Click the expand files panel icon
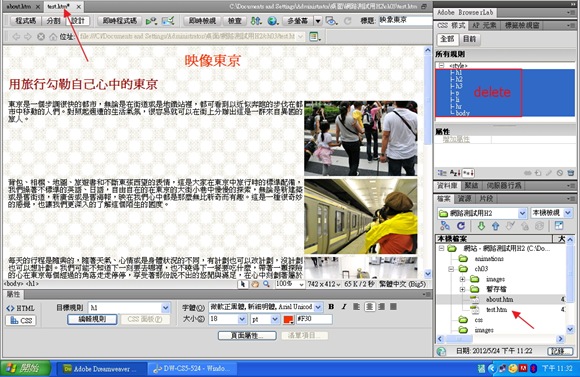 [x=559, y=225]
